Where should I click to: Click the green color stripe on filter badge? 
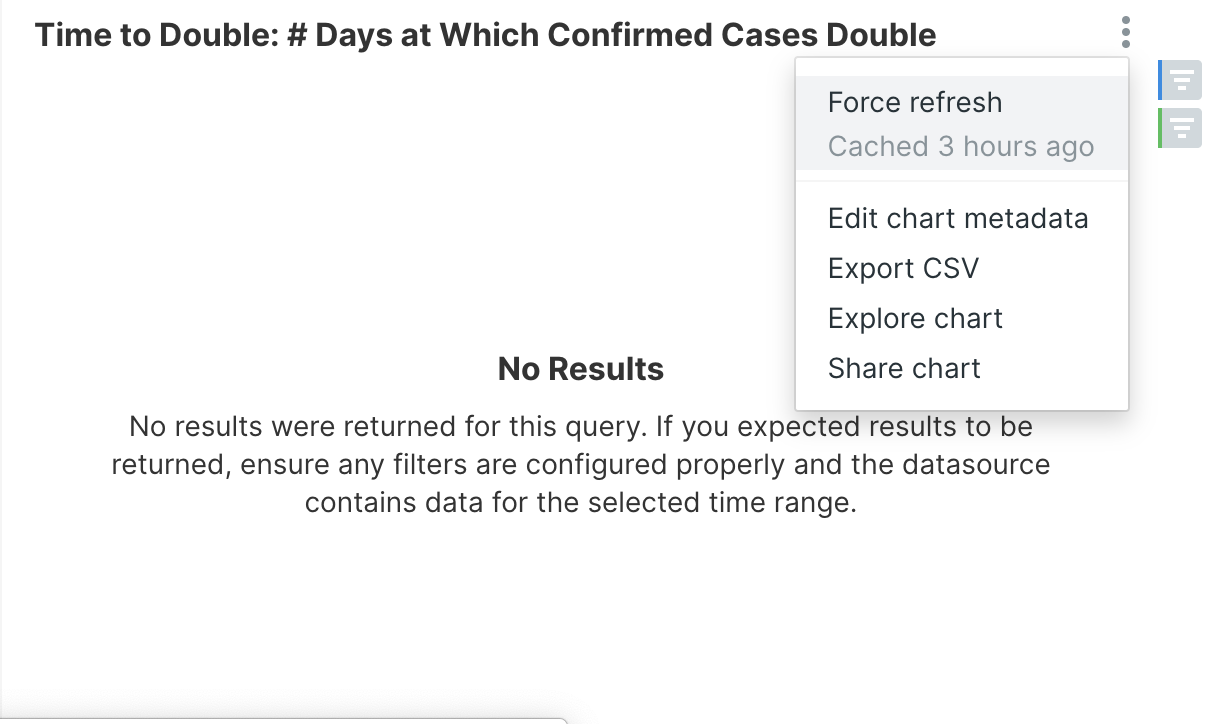[1160, 128]
